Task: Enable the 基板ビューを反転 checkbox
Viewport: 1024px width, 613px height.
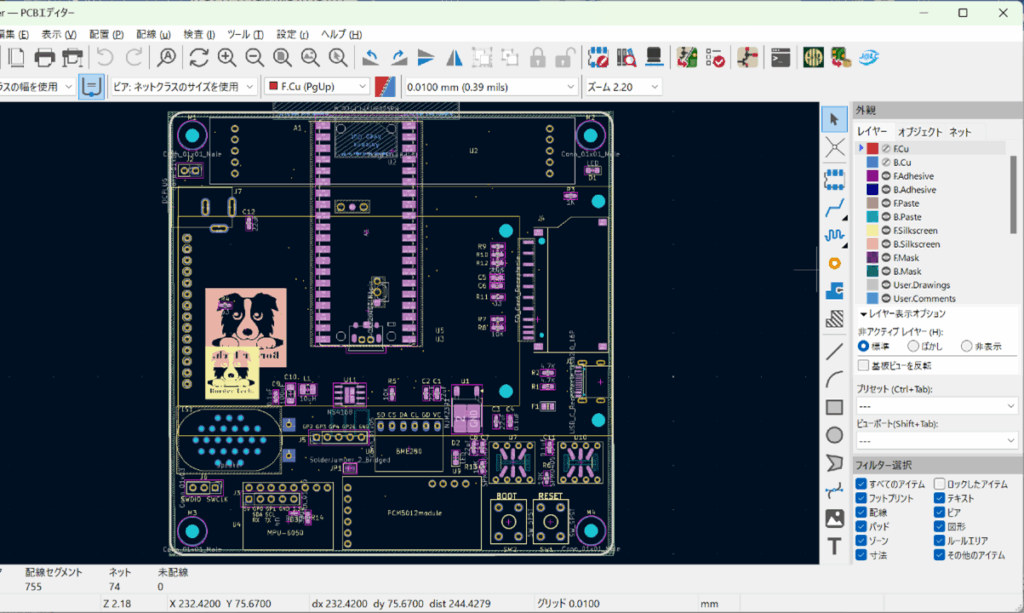Action: (x=864, y=365)
